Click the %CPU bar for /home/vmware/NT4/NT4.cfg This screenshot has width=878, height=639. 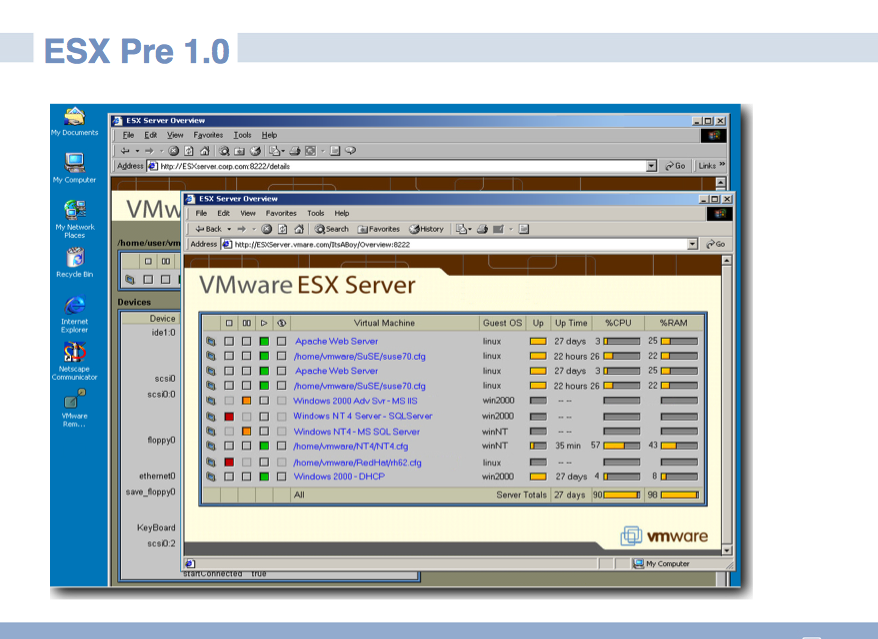tap(622, 446)
